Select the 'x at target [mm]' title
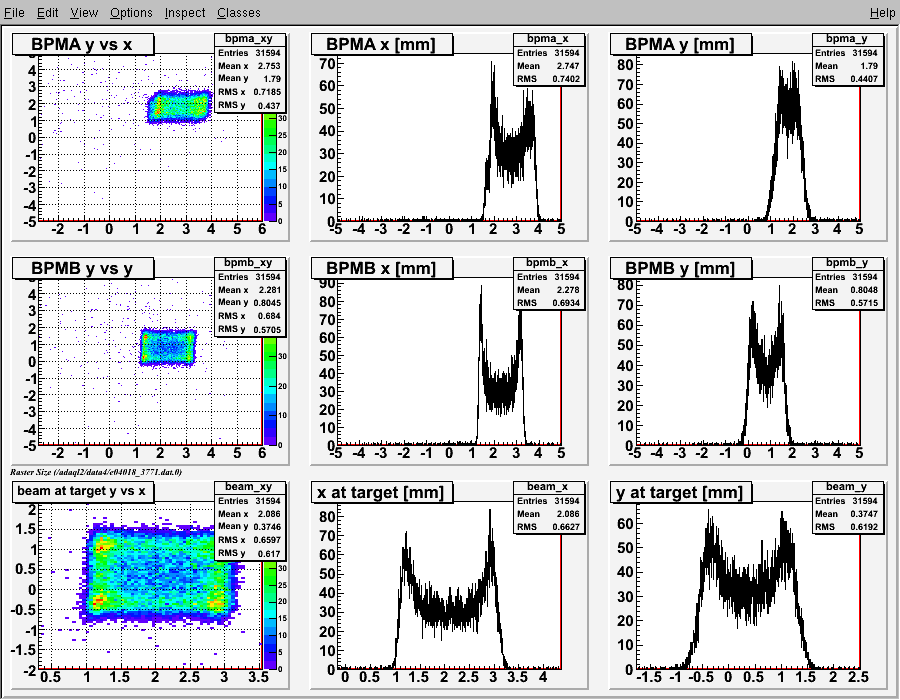Image resolution: width=900 pixels, height=700 pixels. tap(381, 492)
